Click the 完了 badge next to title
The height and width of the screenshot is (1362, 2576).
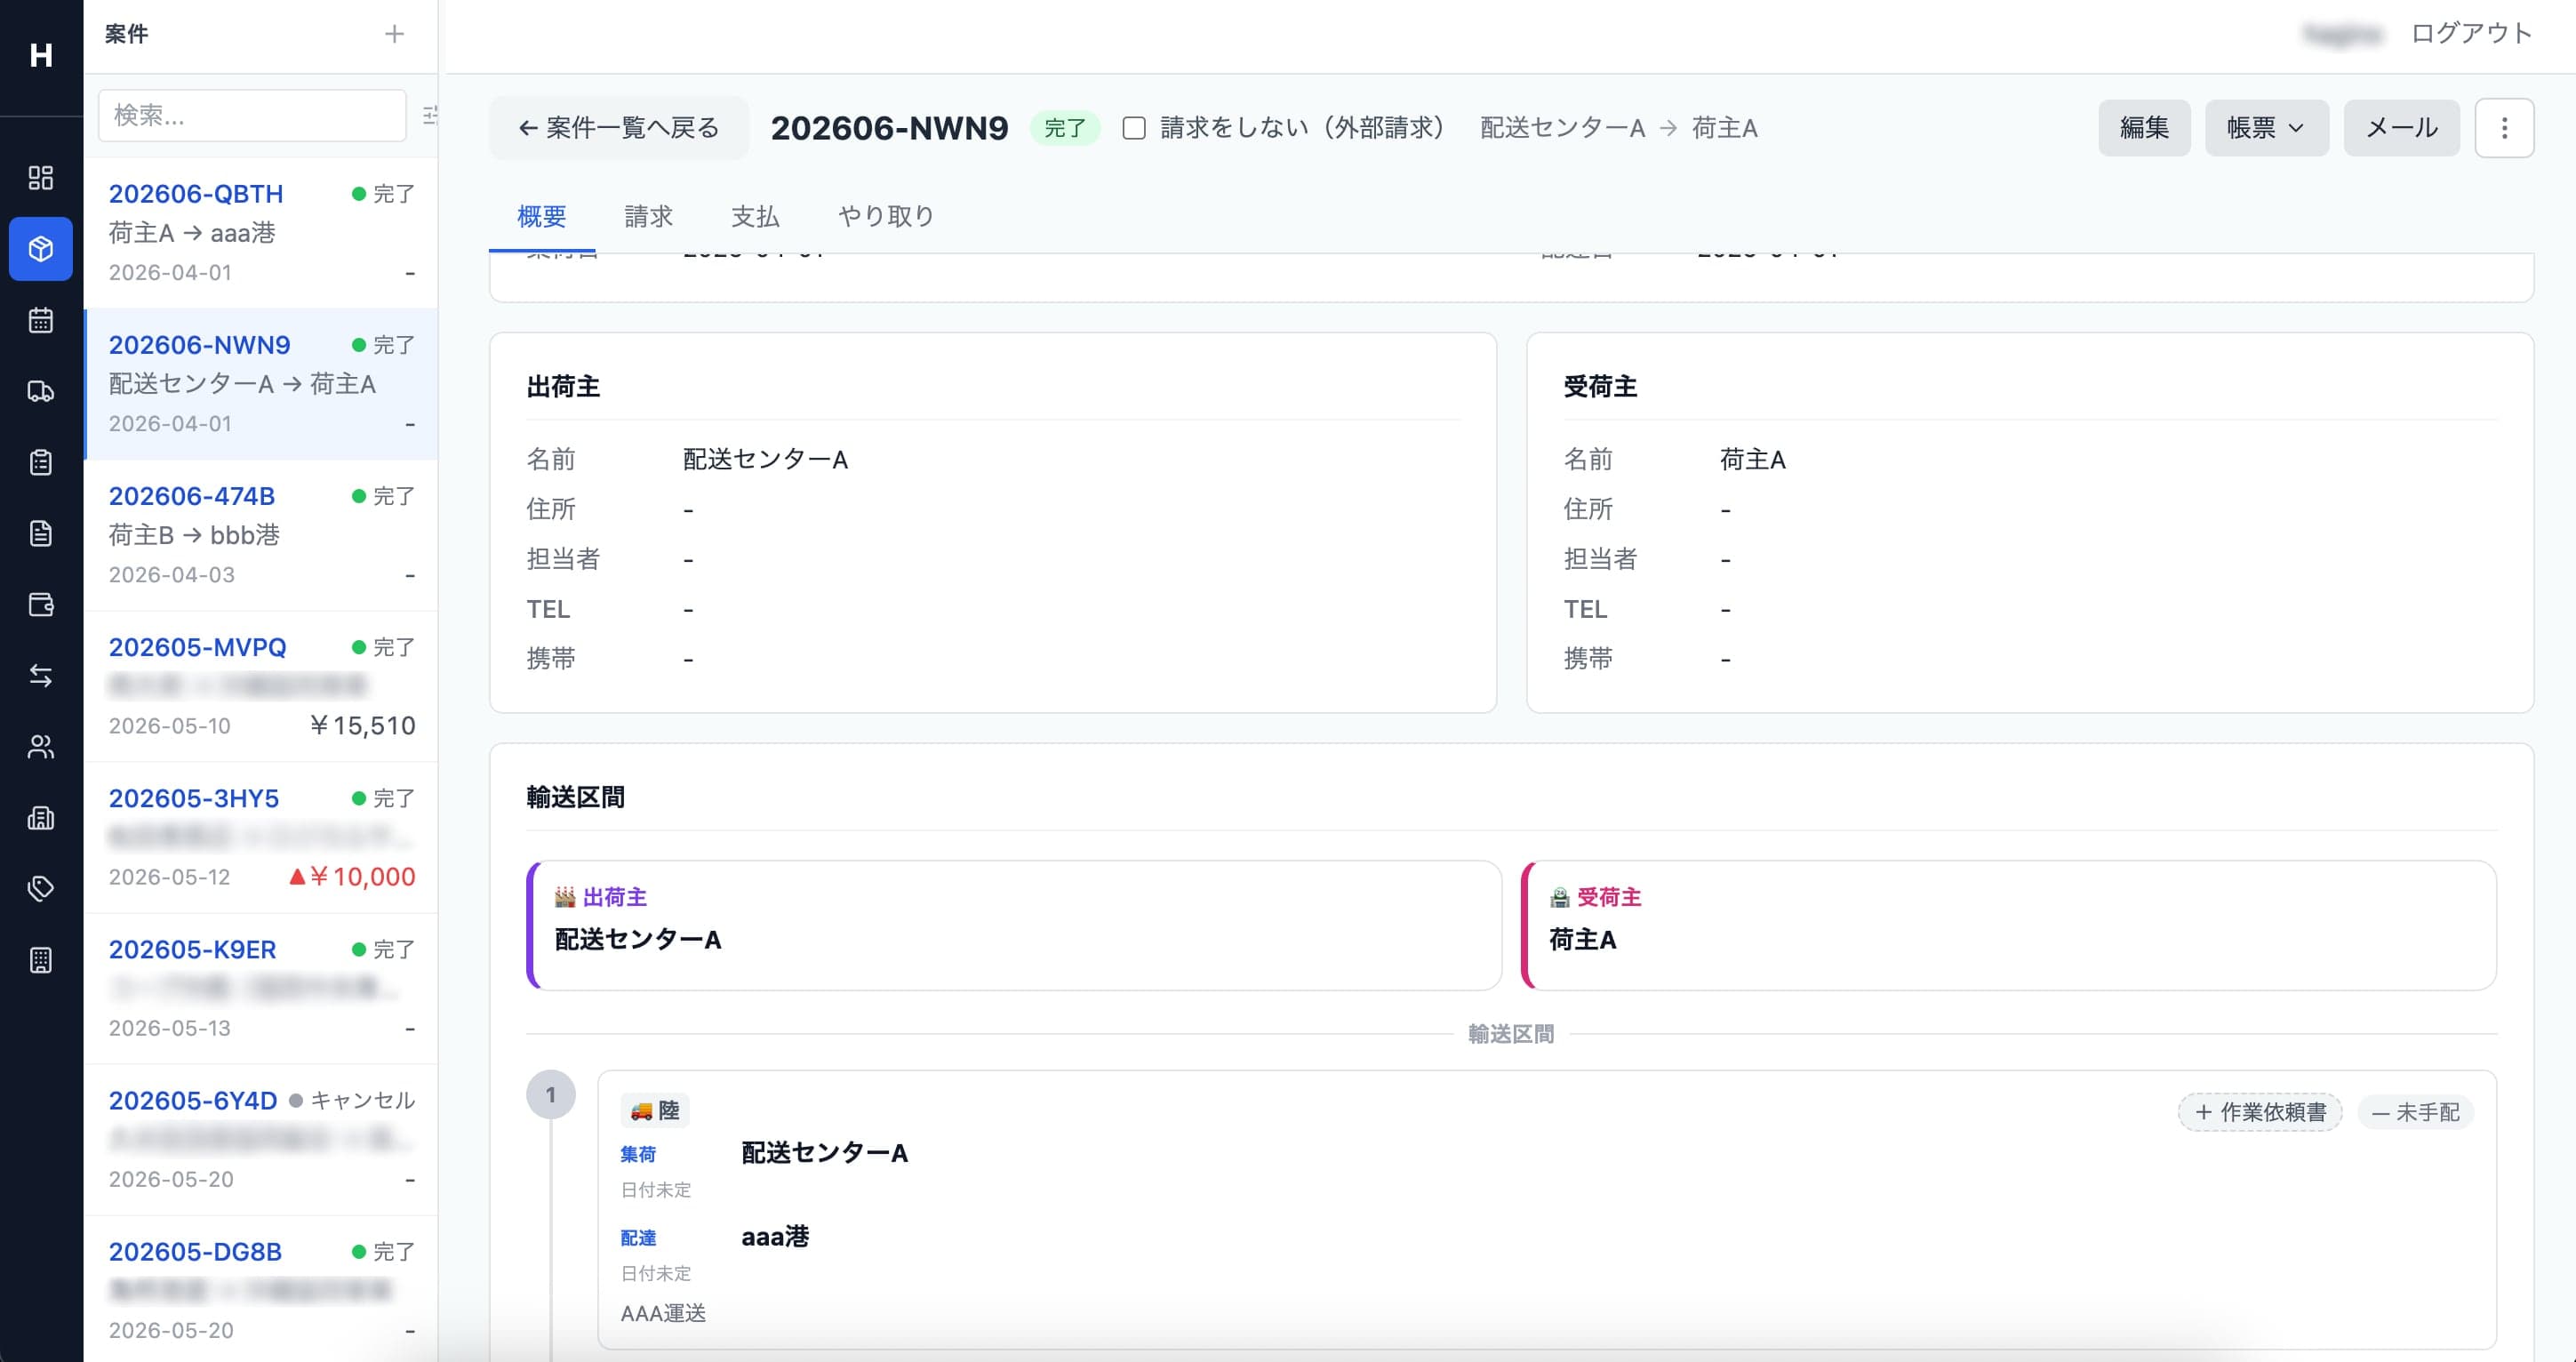(1065, 128)
